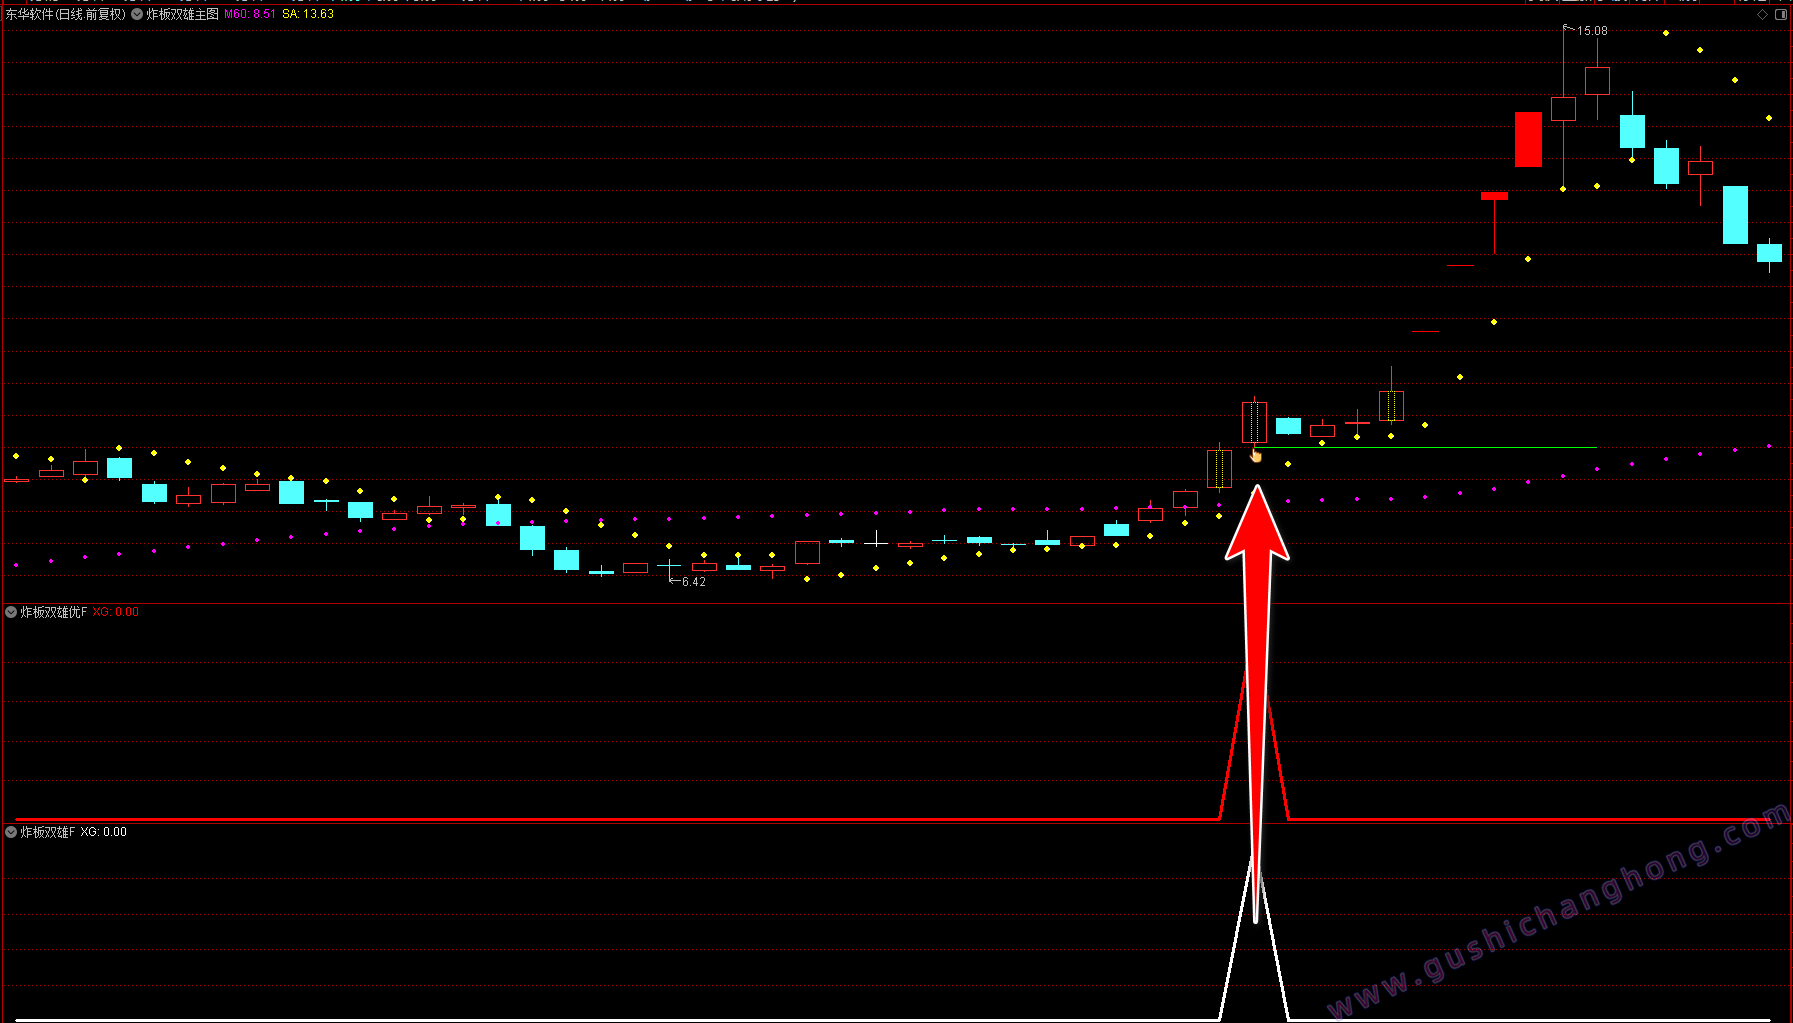Image resolution: width=1793 pixels, height=1023 pixels.
Task: Open the dropdown beside 炸板双雄主图 indicator name
Action: 137,14
